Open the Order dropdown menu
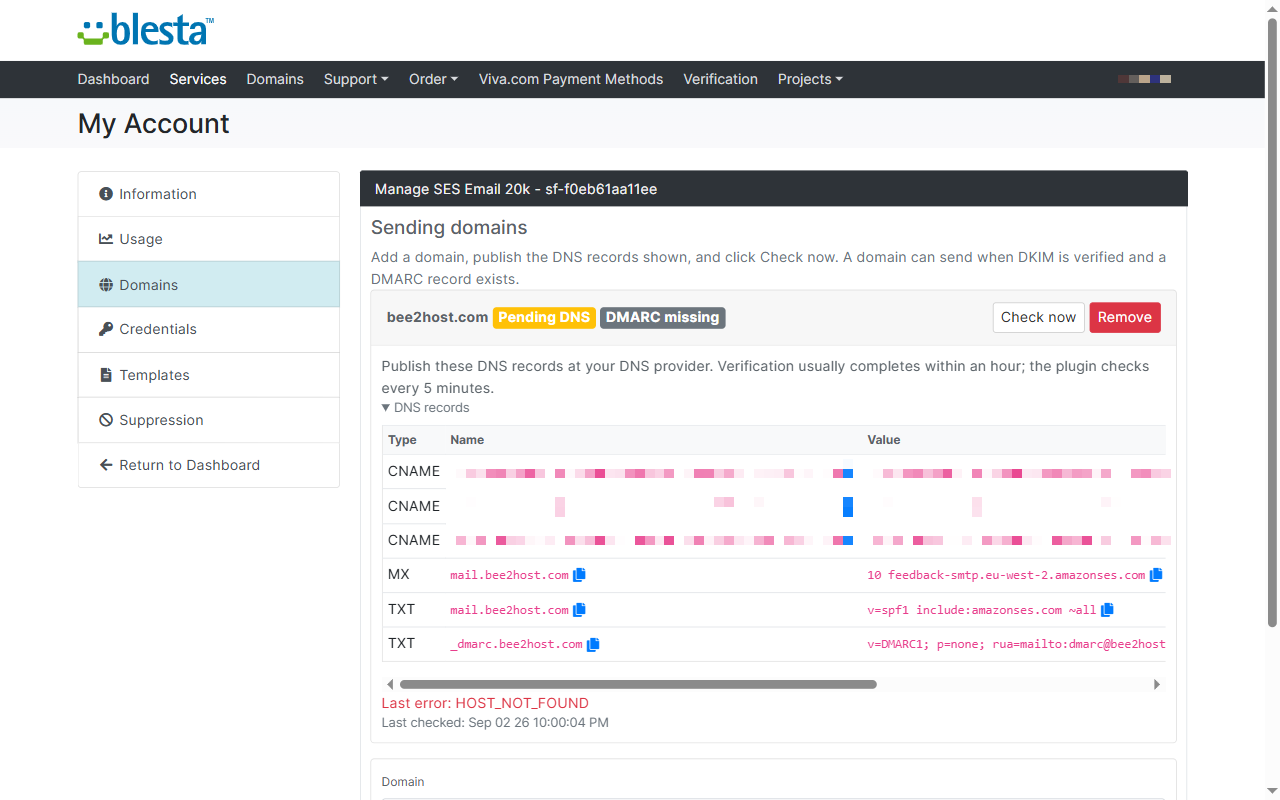 tap(433, 79)
